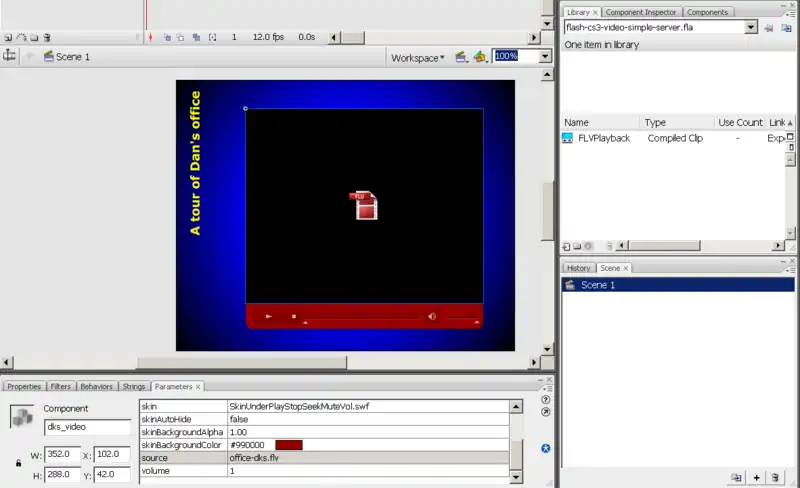Open the library document dropdown list

(x=751, y=28)
